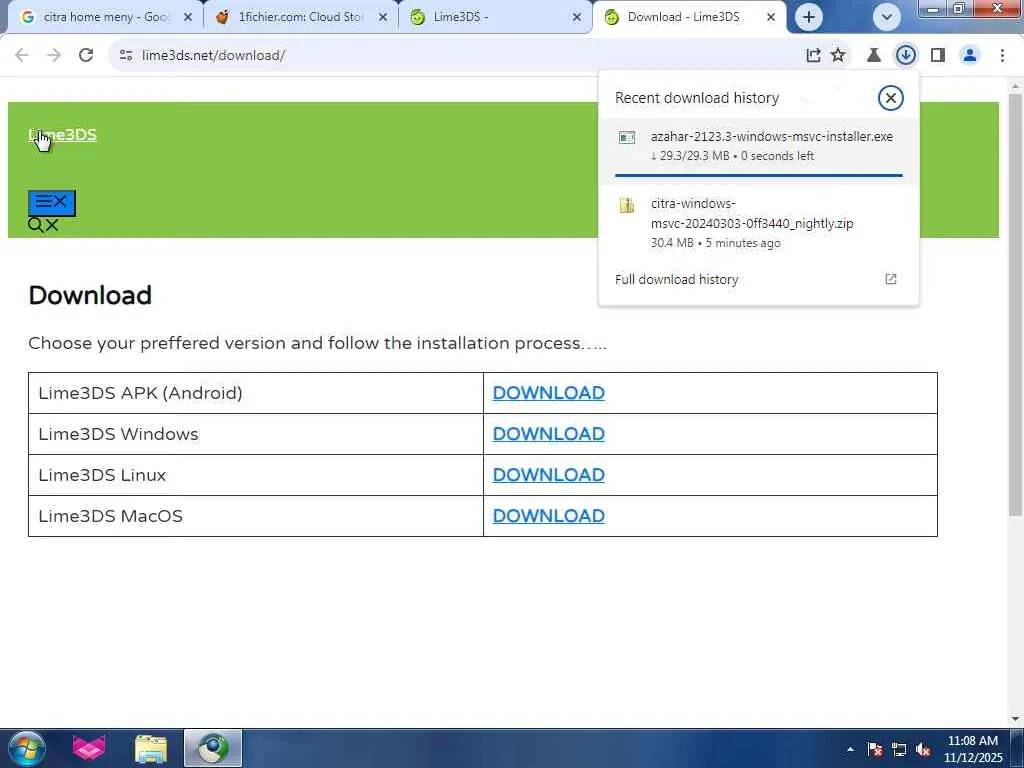Toggle the blue hamburger menu button
The width and height of the screenshot is (1024, 768).
click(x=52, y=202)
